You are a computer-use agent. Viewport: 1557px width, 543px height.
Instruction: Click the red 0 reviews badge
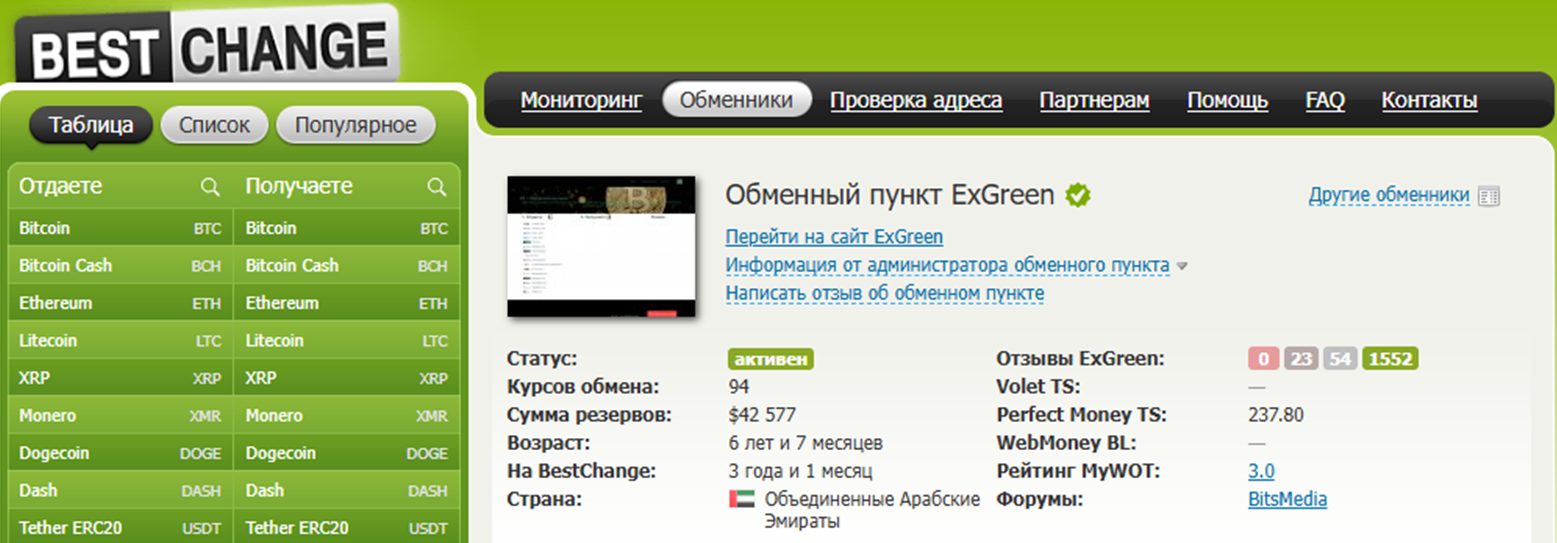tap(1264, 359)
